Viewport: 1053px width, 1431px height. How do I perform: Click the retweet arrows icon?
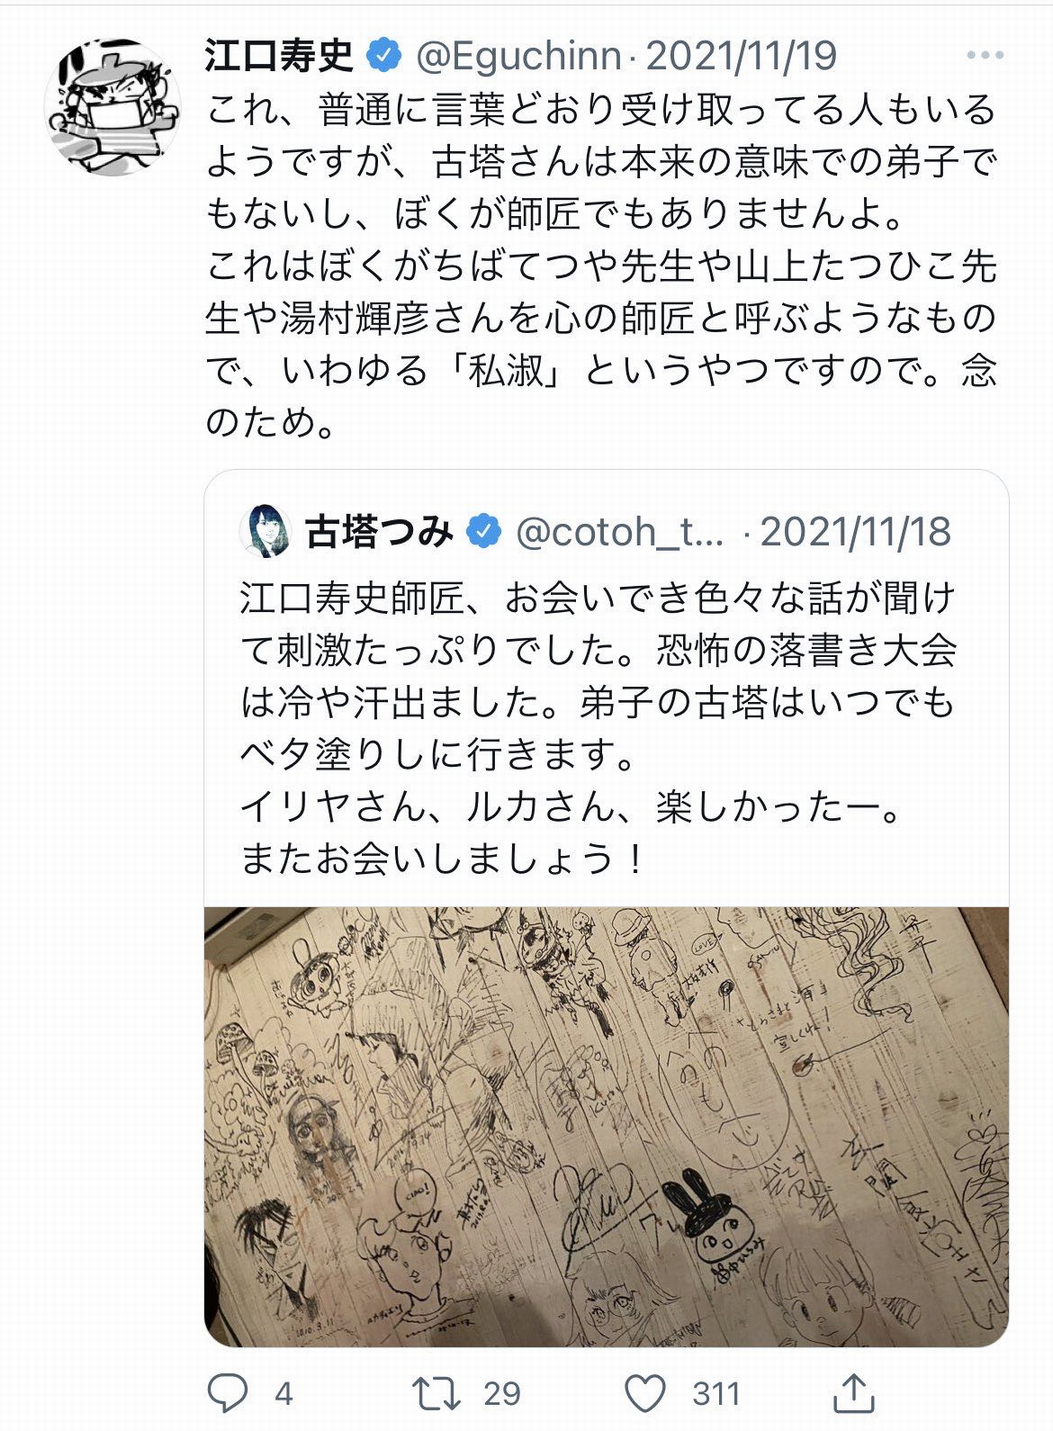(x=437, y=1392)
